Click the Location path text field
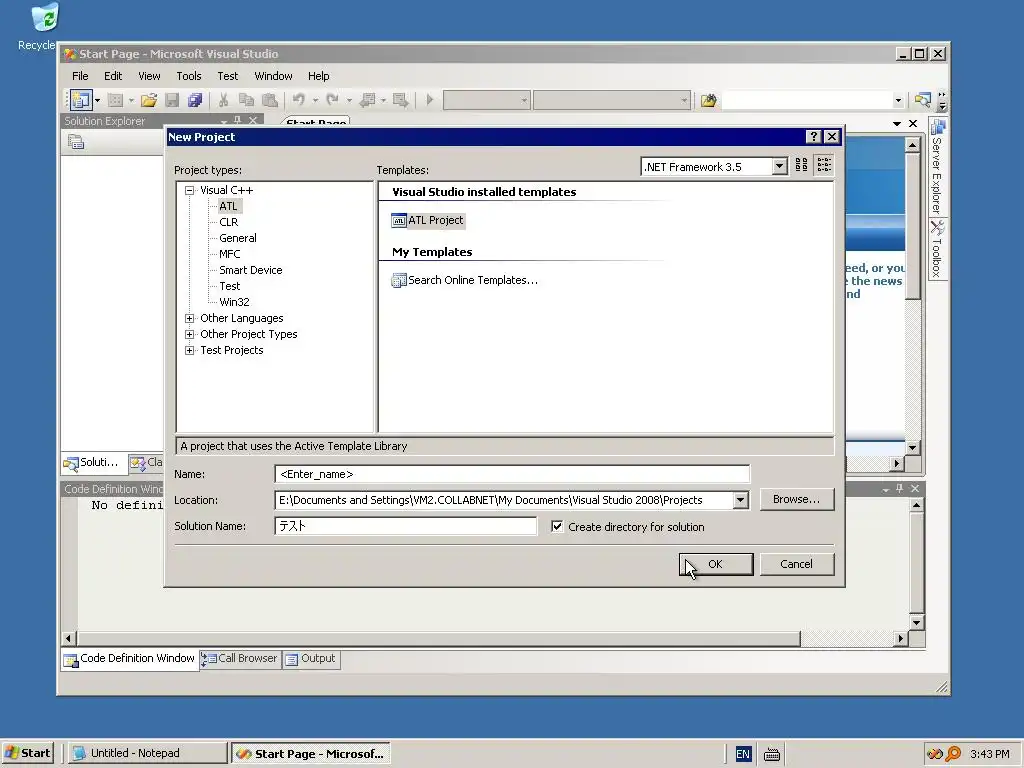Screen dimensions: 1024x768 click(504, 500)
